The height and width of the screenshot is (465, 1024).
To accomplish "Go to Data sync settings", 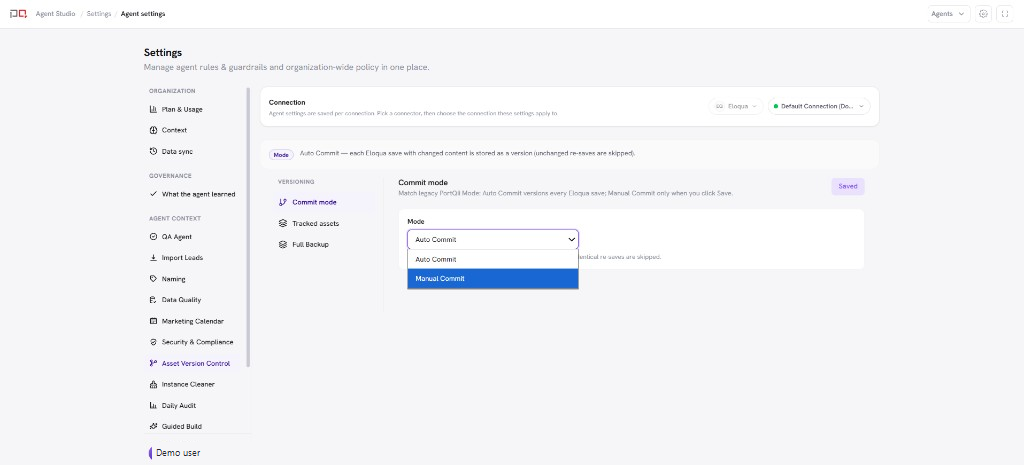I will (x=195, y=151).
